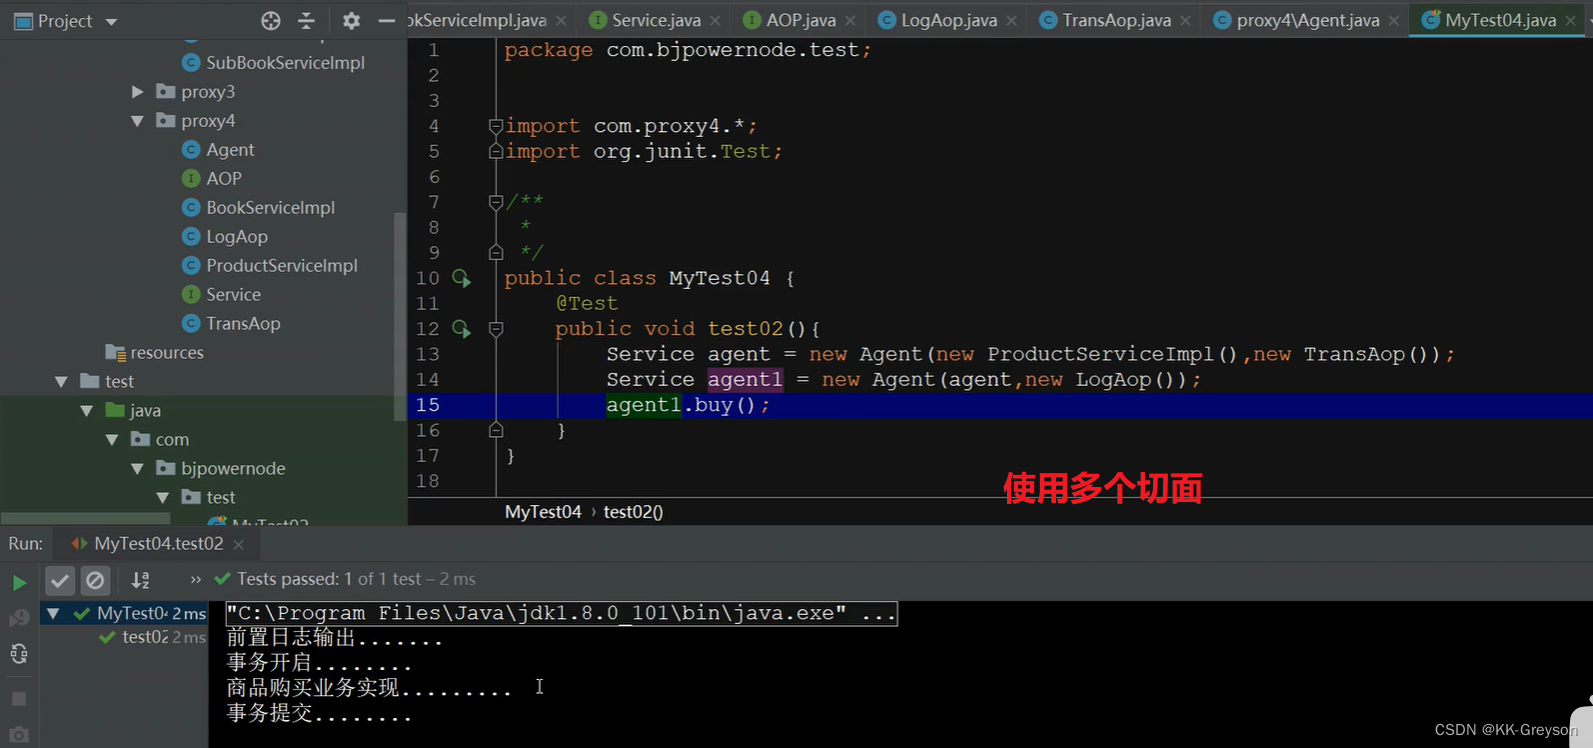Hide the Project panel with minus icon
The height and width of the screenshot is (748, 1593).
387,21
